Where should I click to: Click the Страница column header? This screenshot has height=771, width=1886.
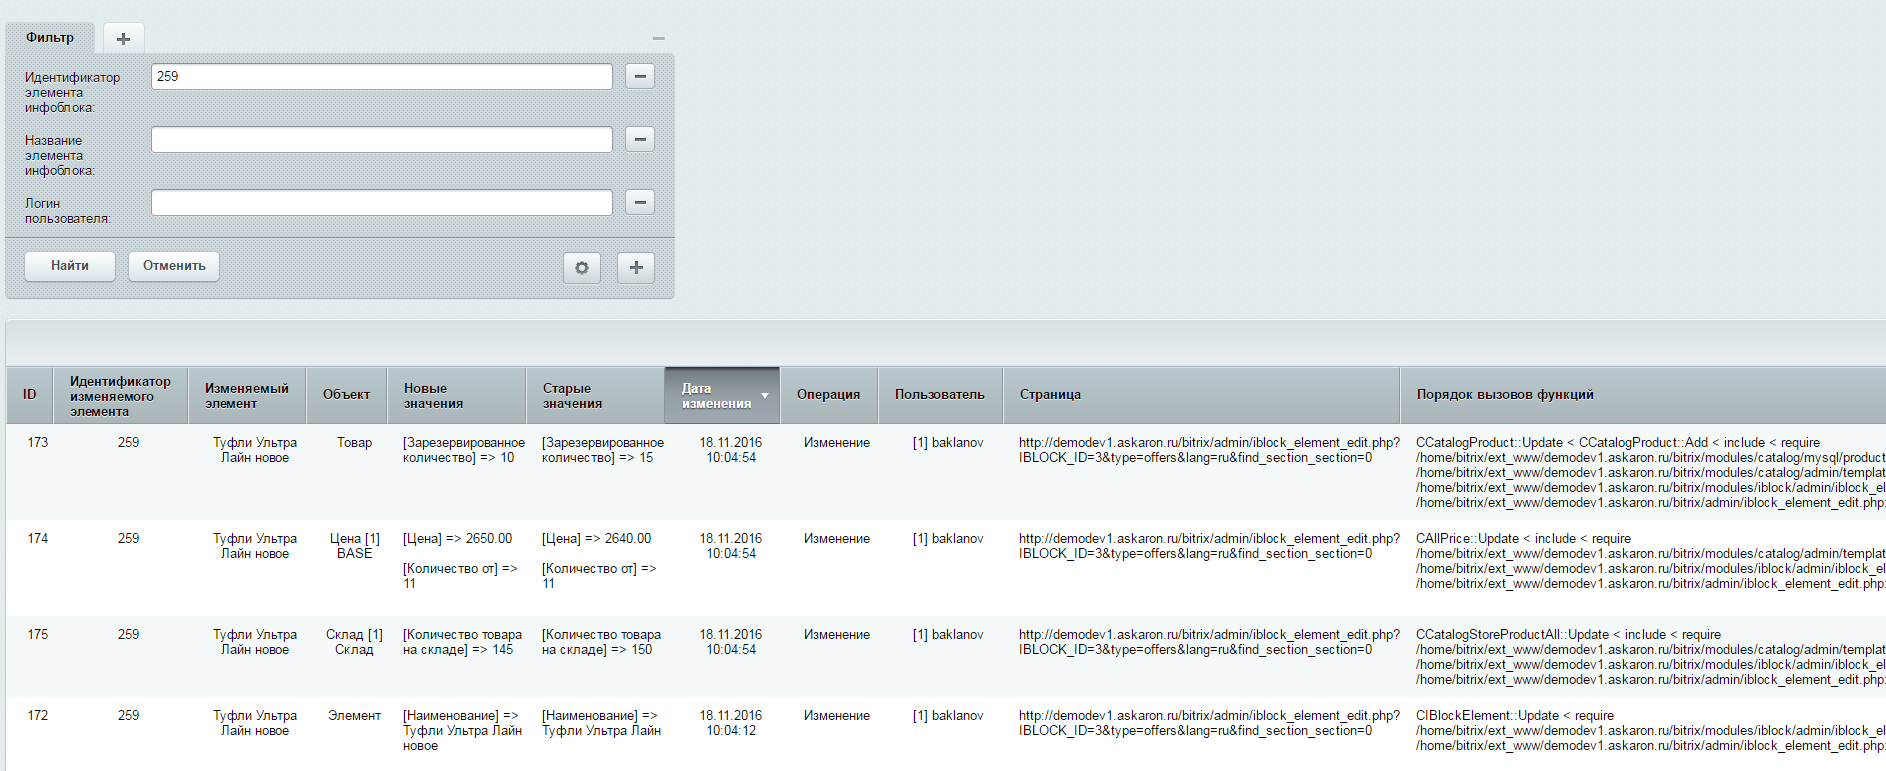[1050, 395]
